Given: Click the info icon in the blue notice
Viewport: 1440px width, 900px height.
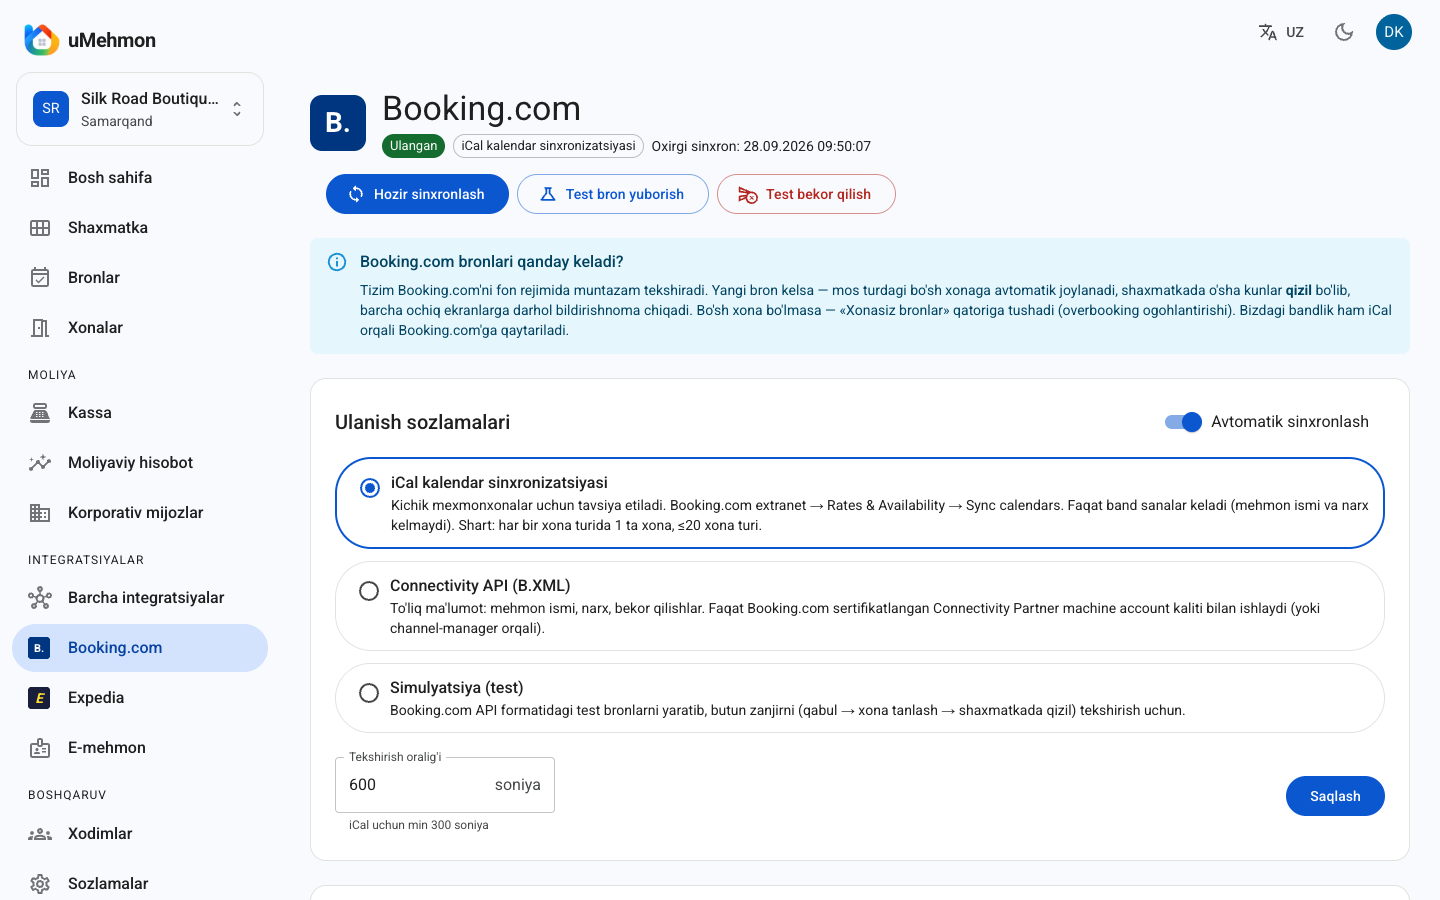Looking at the screenshot, I should [x=337, y=262].
